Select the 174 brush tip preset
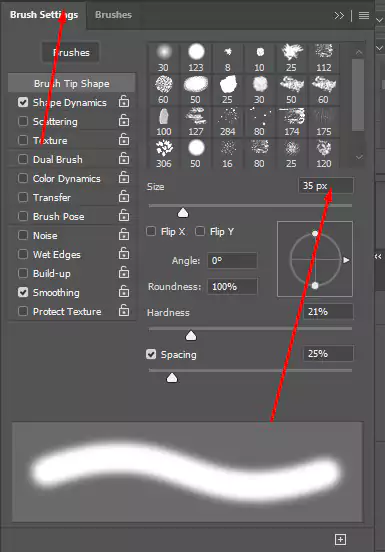The height and width of the screenshot is (552, 385). tap(292, 122)
